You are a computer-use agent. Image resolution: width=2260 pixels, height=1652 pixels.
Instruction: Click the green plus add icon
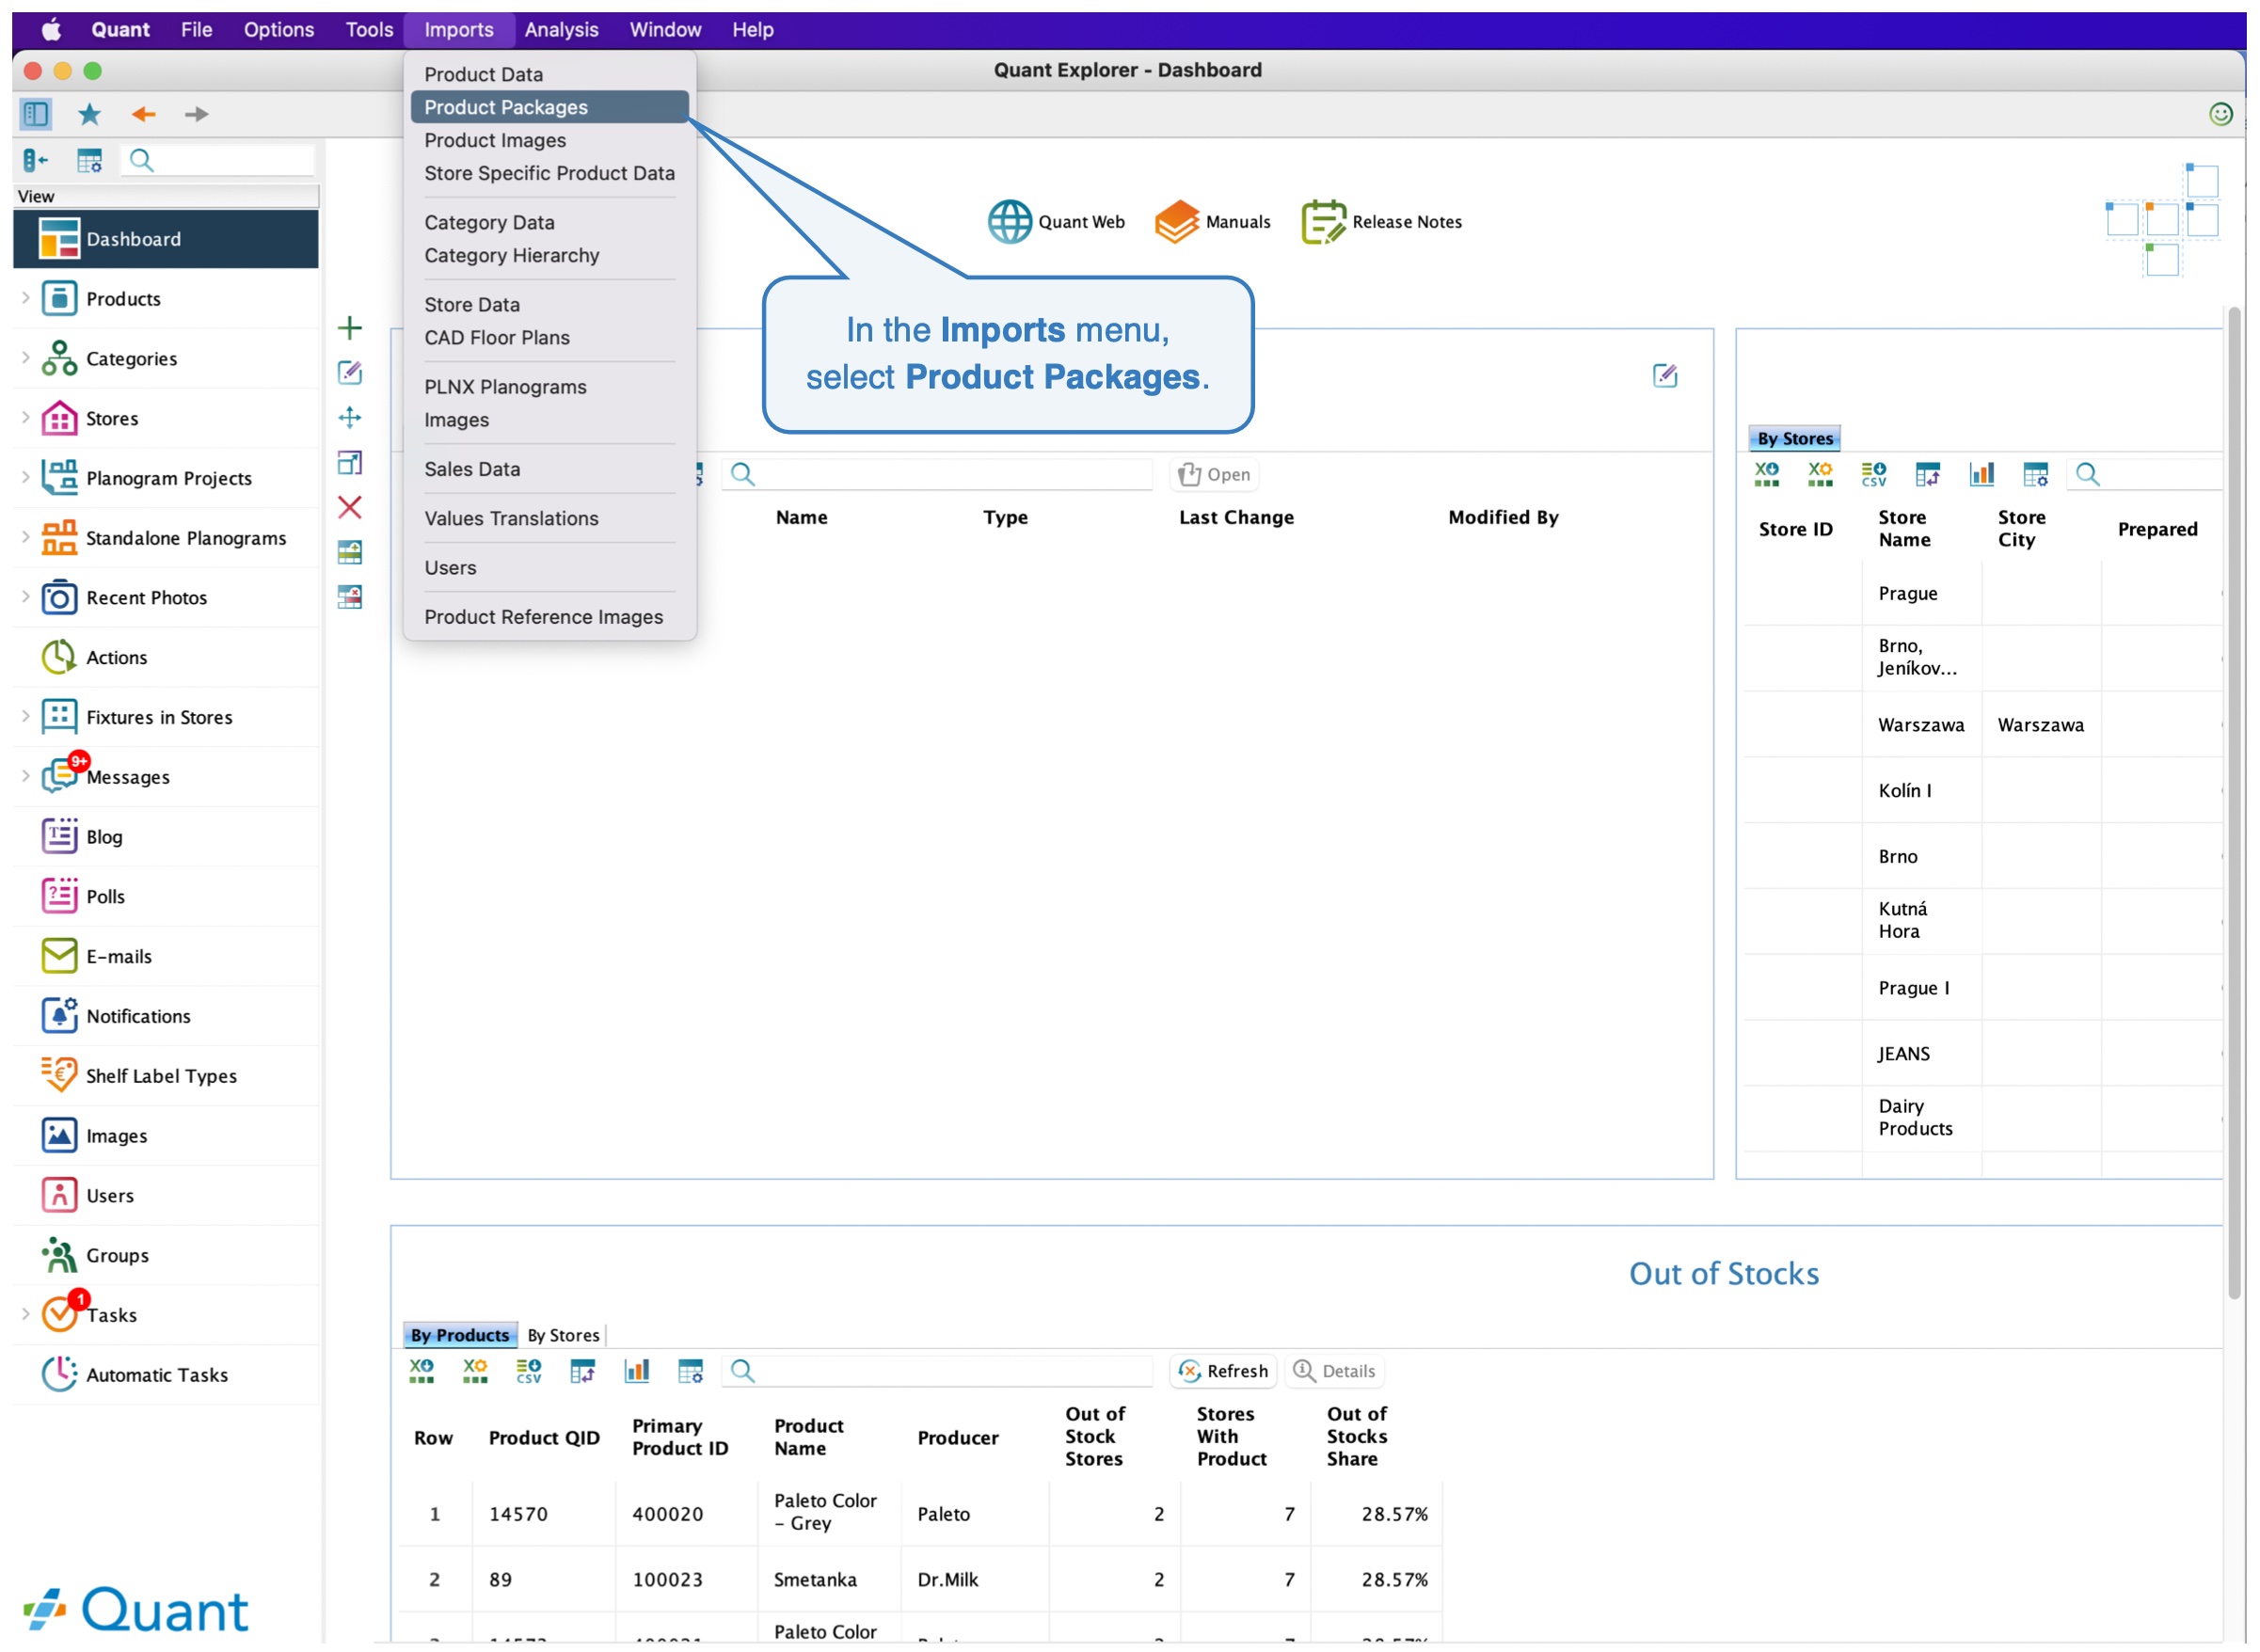coord(350,328)
